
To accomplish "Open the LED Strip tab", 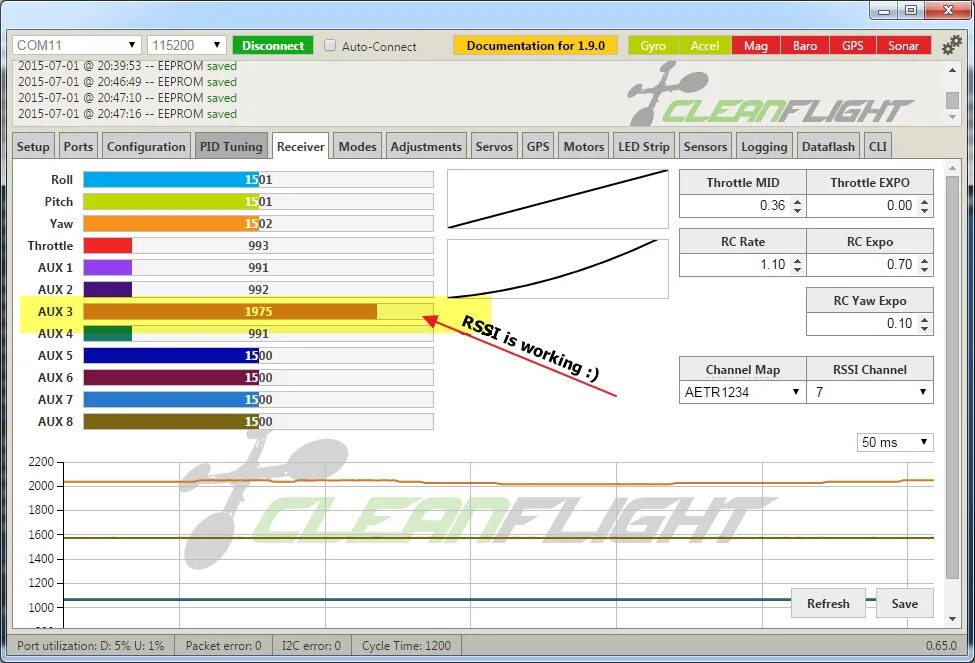I will tap(644, 147).
